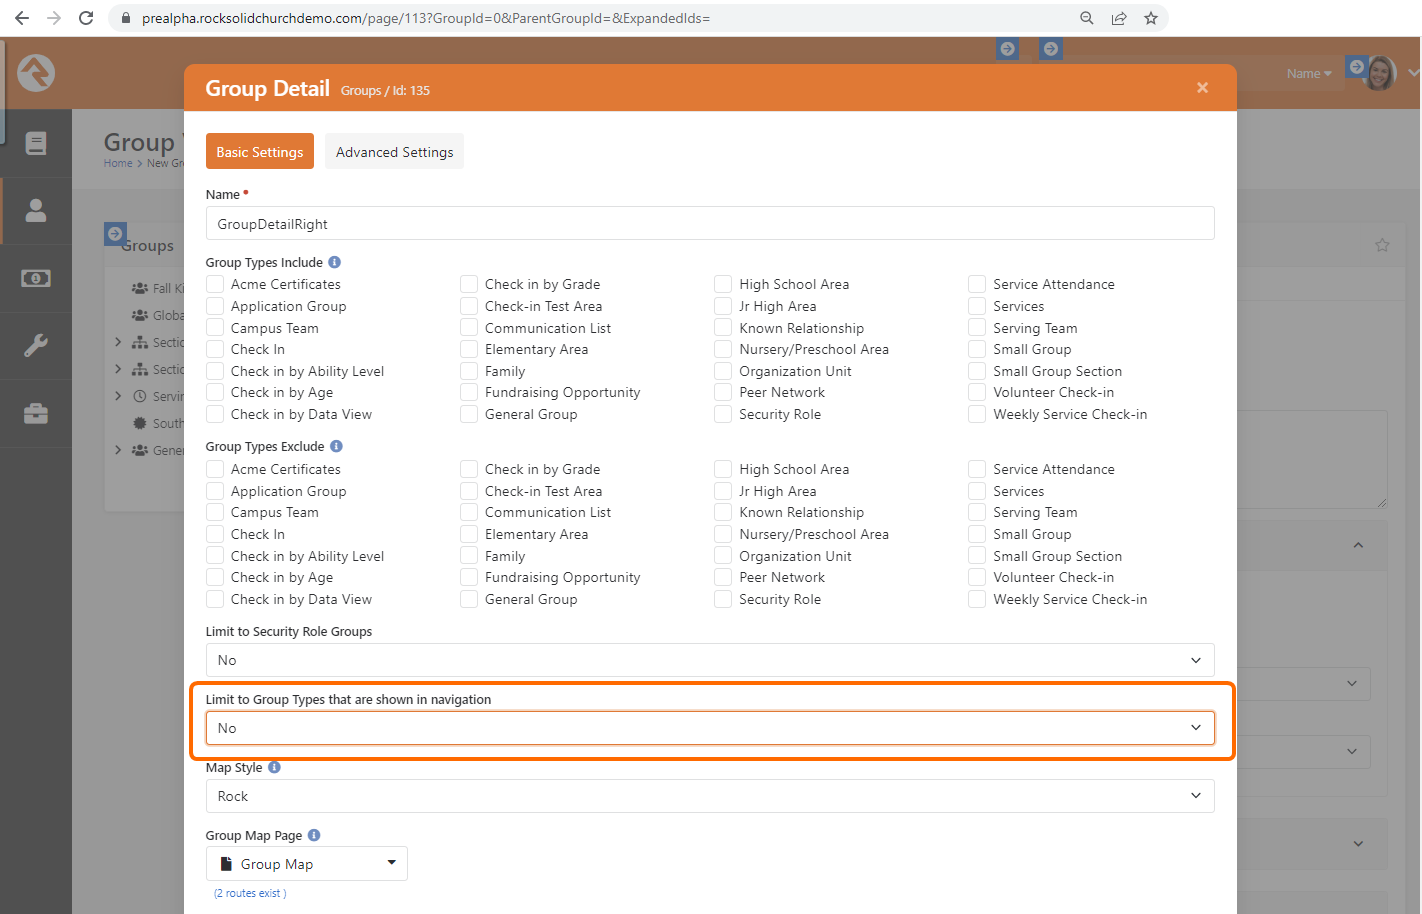This screenshot has width=1422, height=914.
Task: Click the star icon in the browser address bar
Action: (1151, 17)
